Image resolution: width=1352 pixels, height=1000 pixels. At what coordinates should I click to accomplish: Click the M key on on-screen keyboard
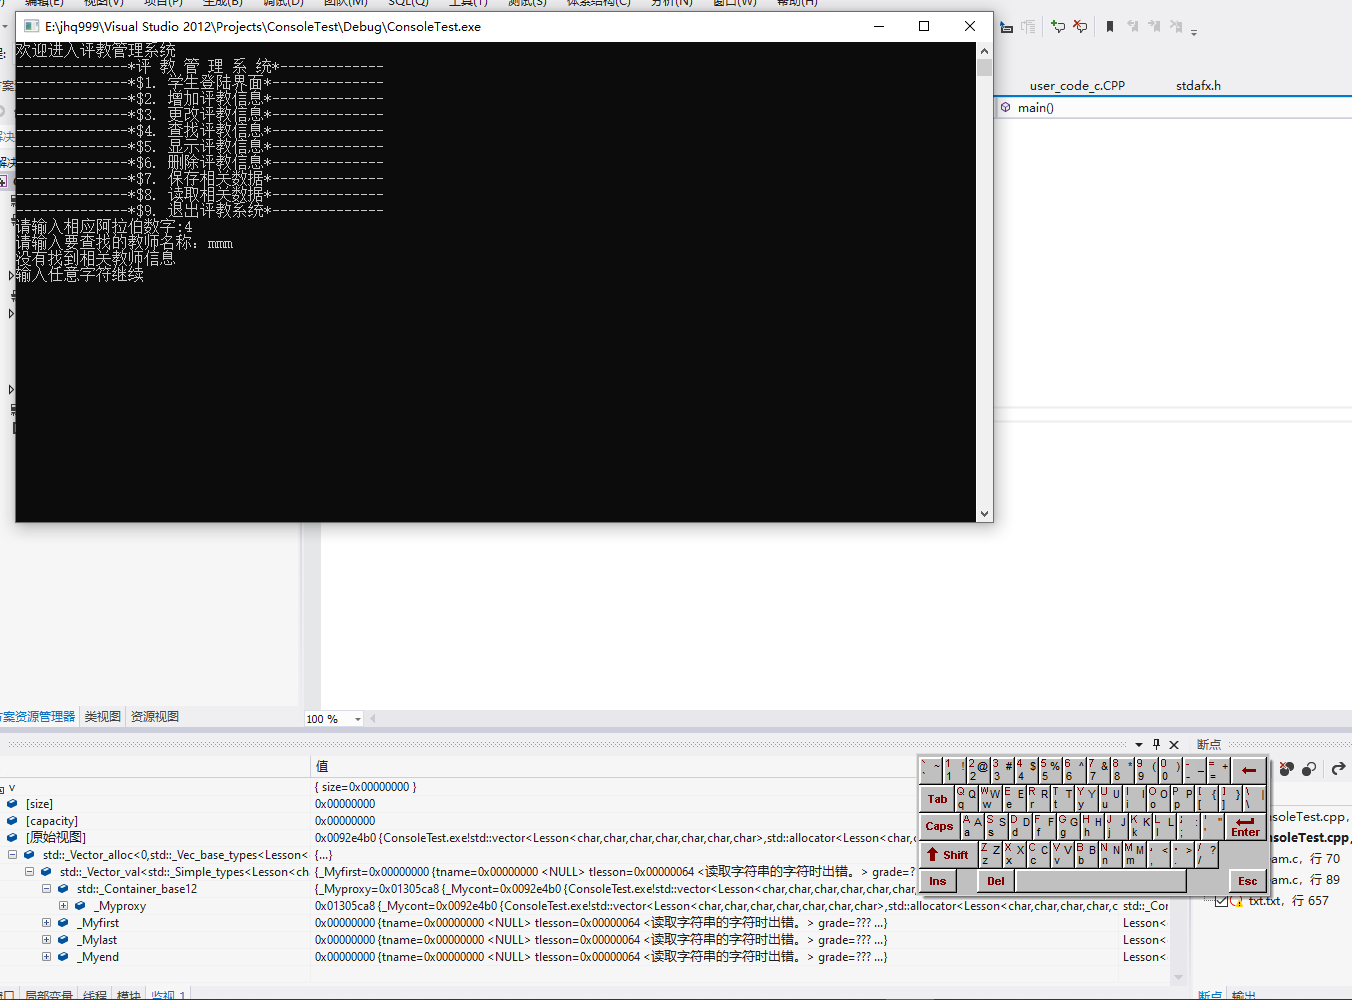point(1134,854)
